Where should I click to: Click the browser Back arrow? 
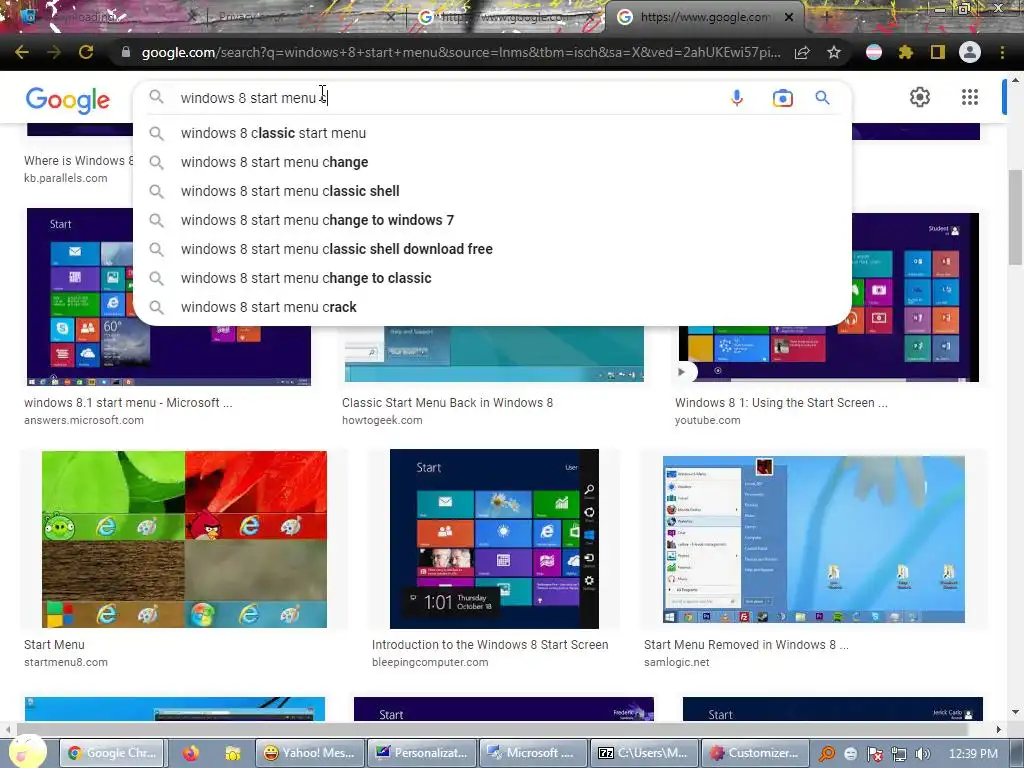click(x=22, y=52)
